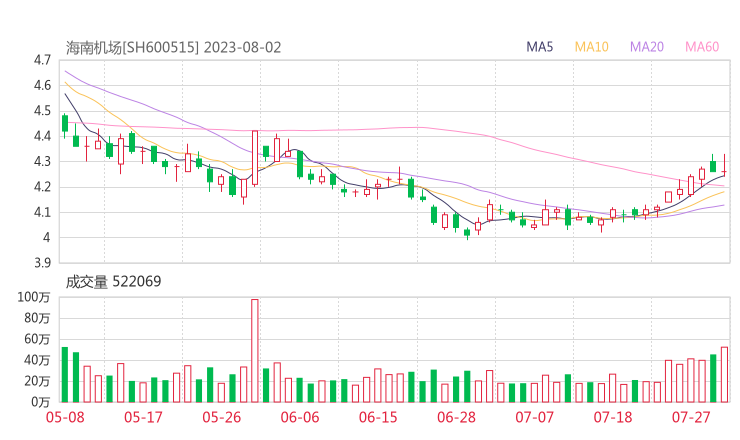Select the first green volume bar at 05-08
The width and height of the screenshot is (740, 440).
pyautogui.click(x=65, y=375)
